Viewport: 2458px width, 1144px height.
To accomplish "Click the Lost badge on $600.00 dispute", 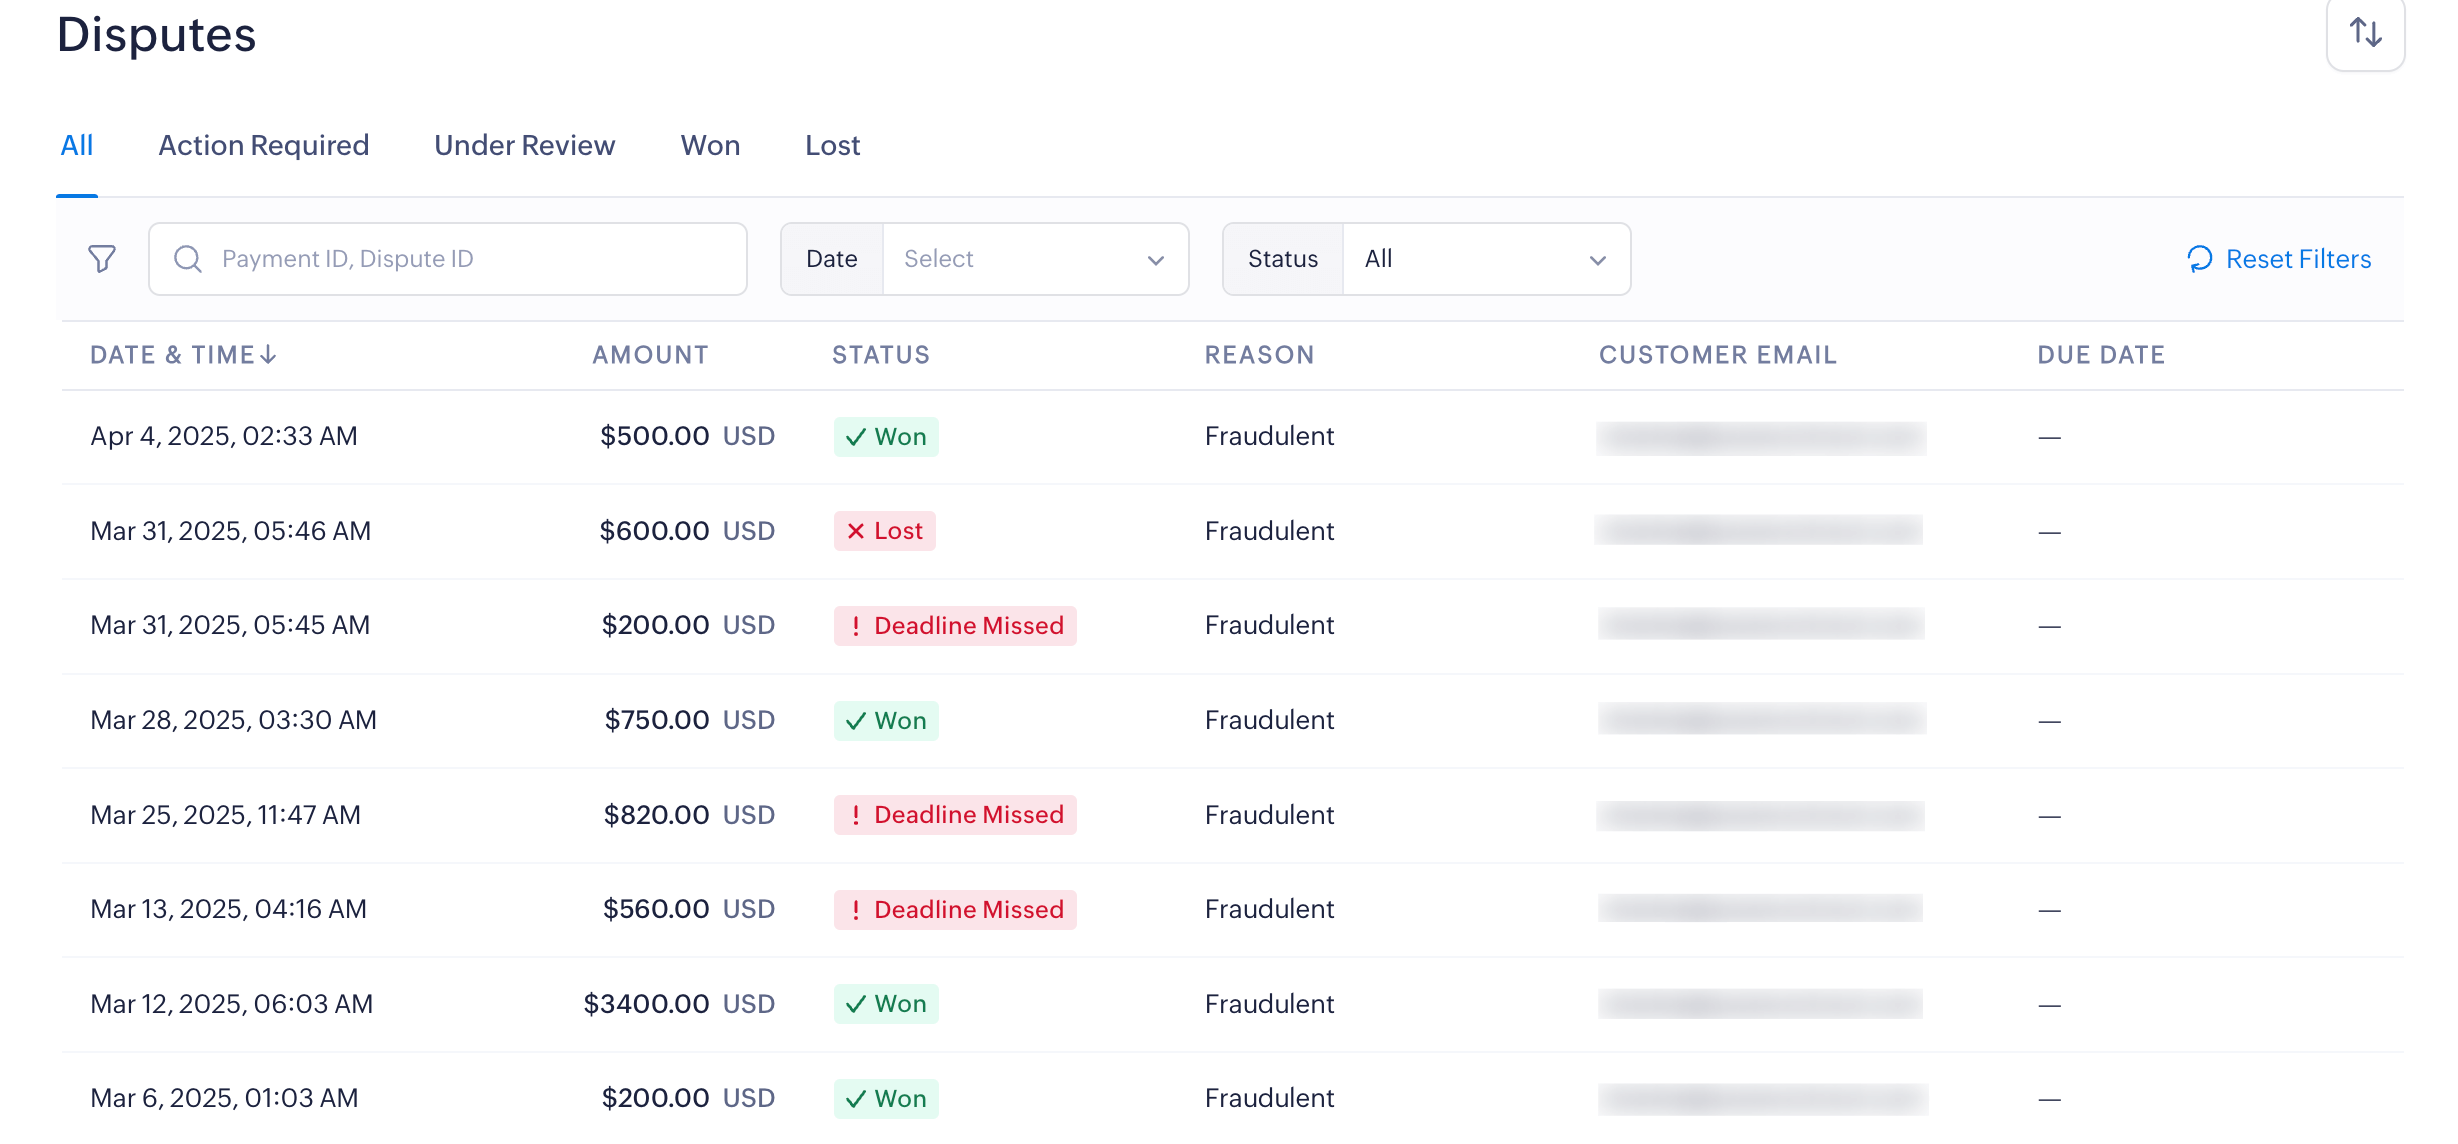I will (885, 531).
